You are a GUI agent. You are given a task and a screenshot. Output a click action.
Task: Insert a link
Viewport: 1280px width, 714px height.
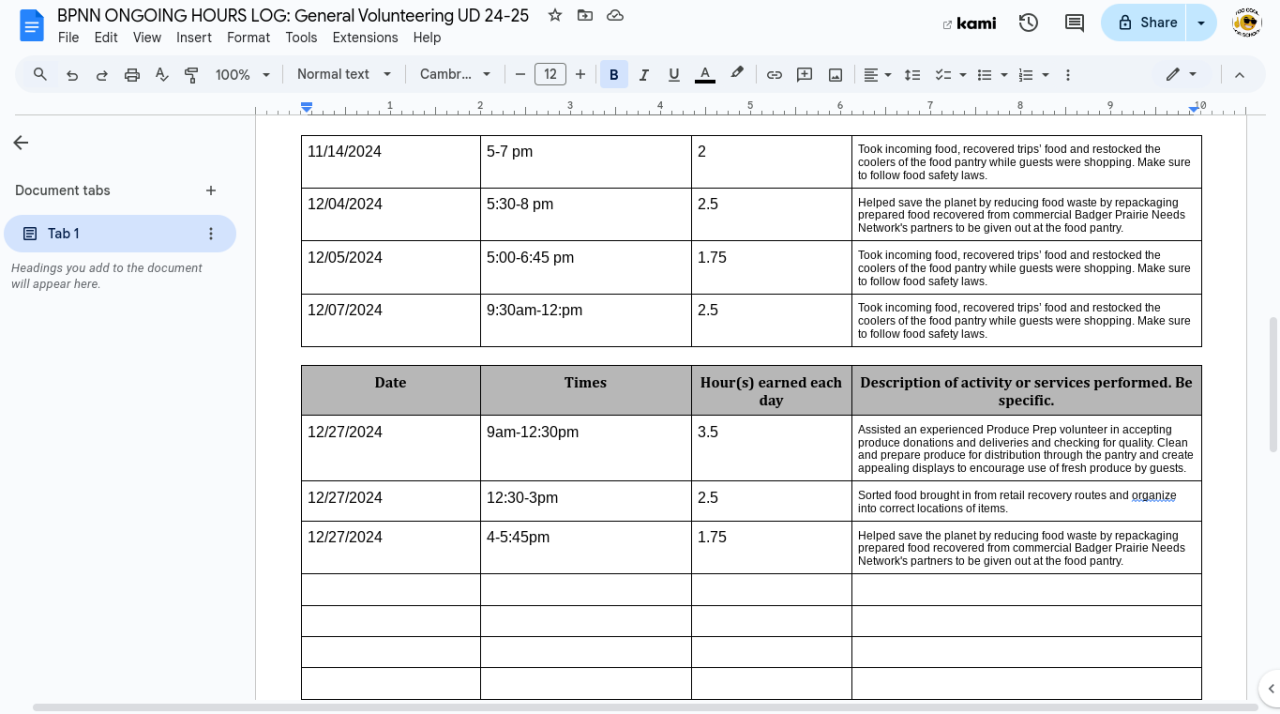click(774, 74)
